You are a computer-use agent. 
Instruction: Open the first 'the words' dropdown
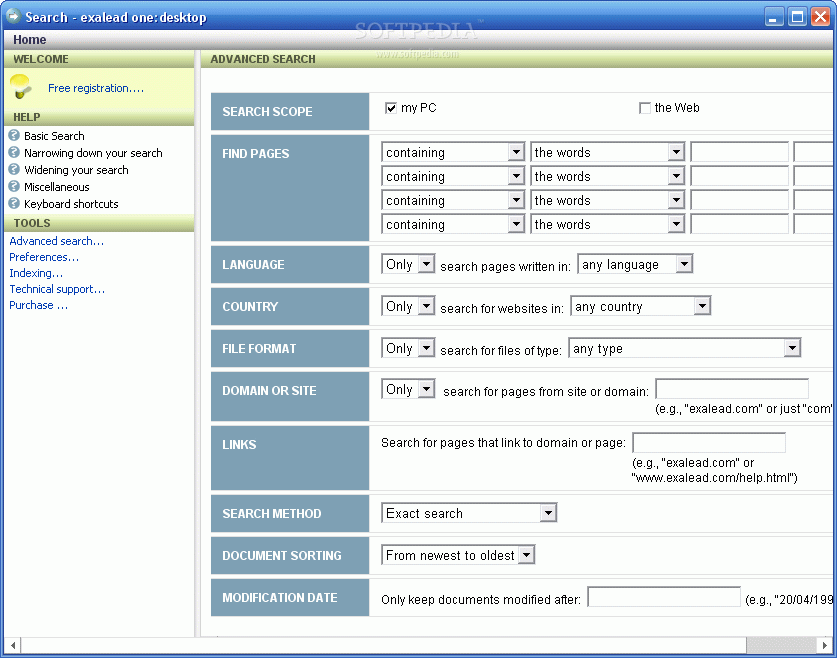607,152
